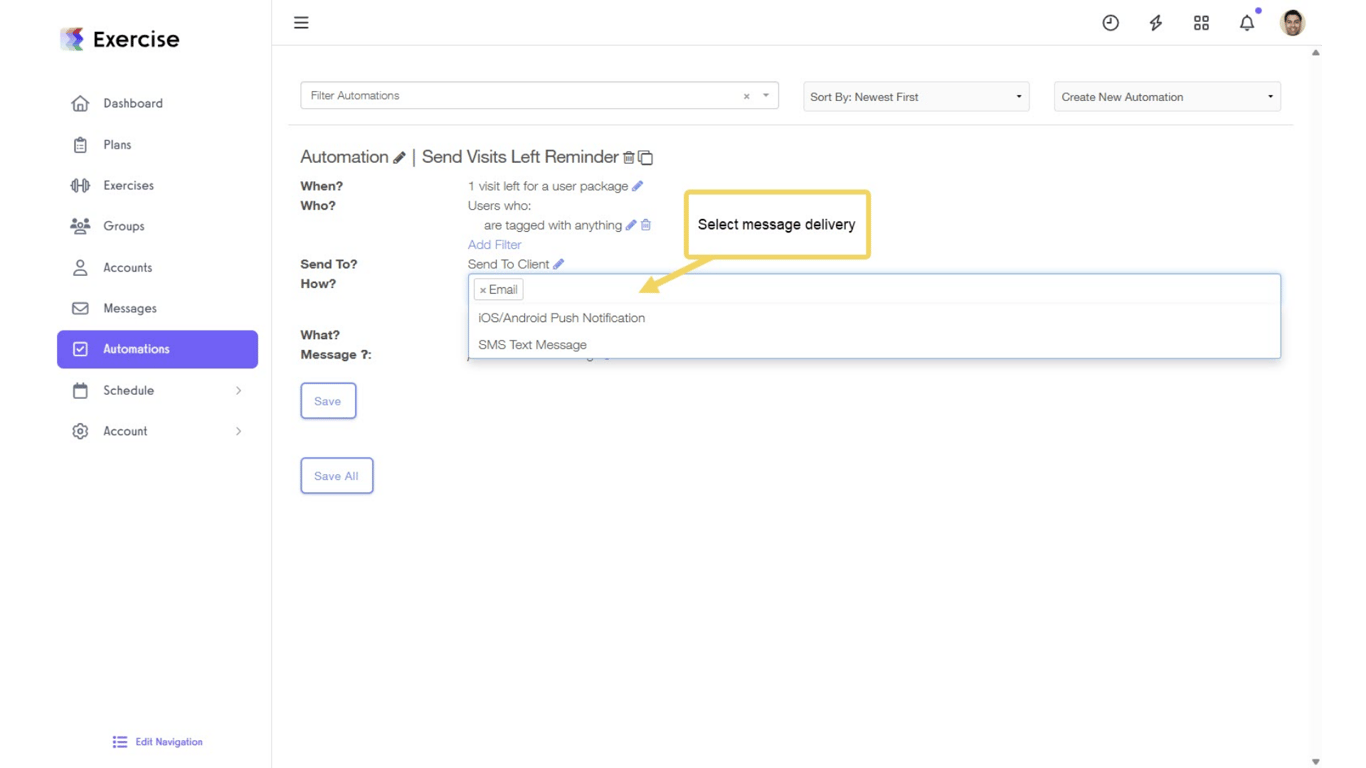The height and width of the screenshot is (768, 1366).
Task: Duplicate the automation using the copy icon
Action: click(645, 157)
